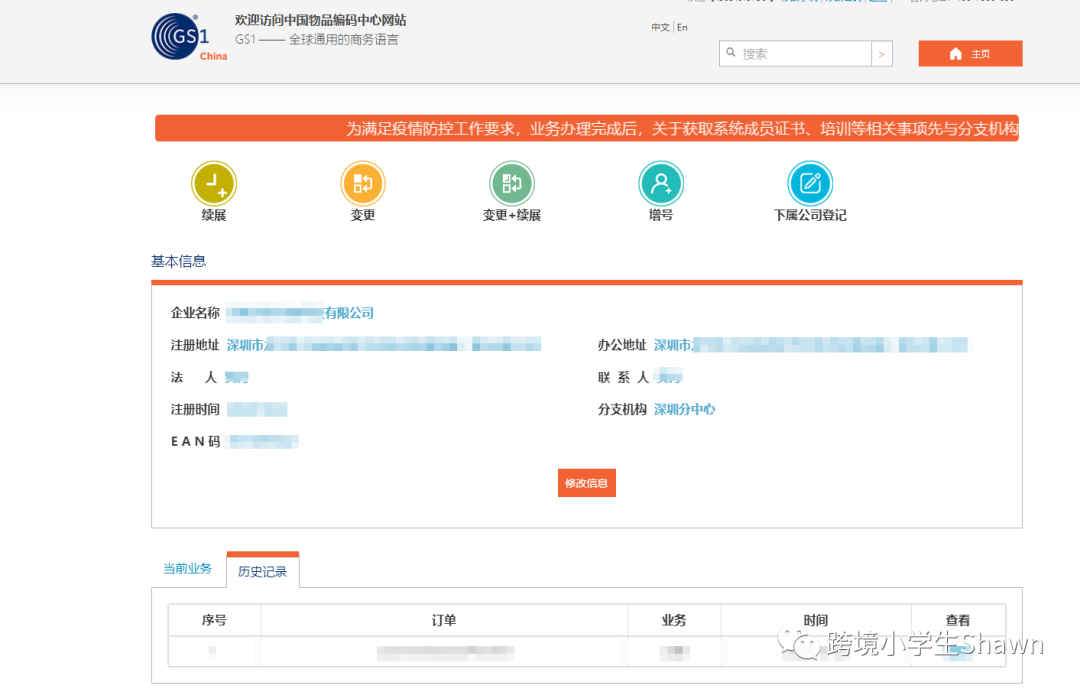
Task: Open the 分支机构 深圳分中心 link
Action: pos(684,408)
